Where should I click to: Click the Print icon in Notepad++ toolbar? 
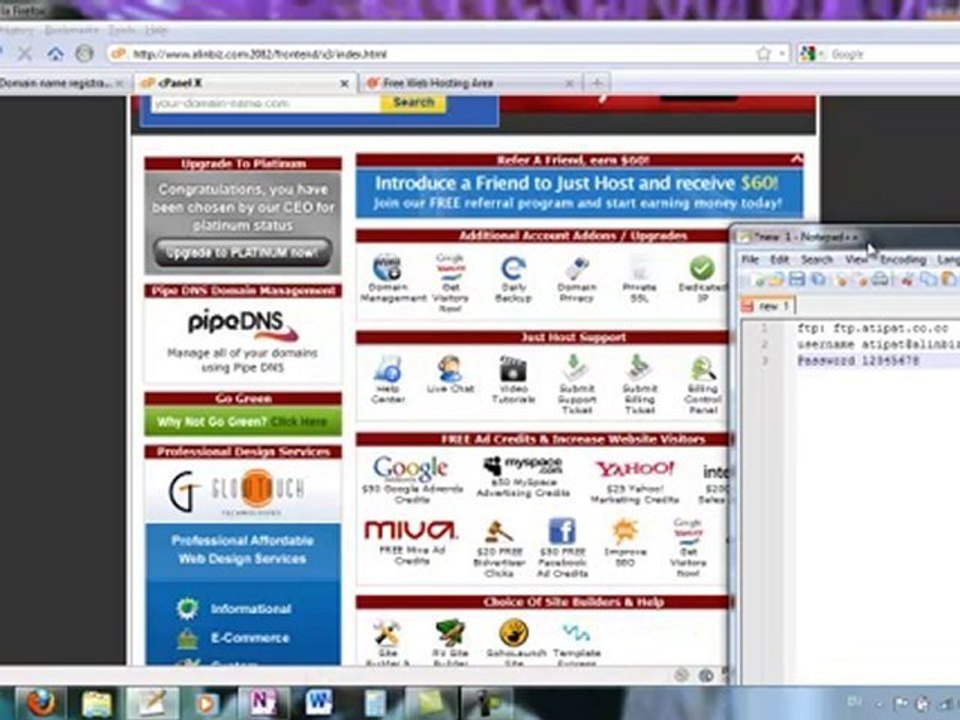880,279
